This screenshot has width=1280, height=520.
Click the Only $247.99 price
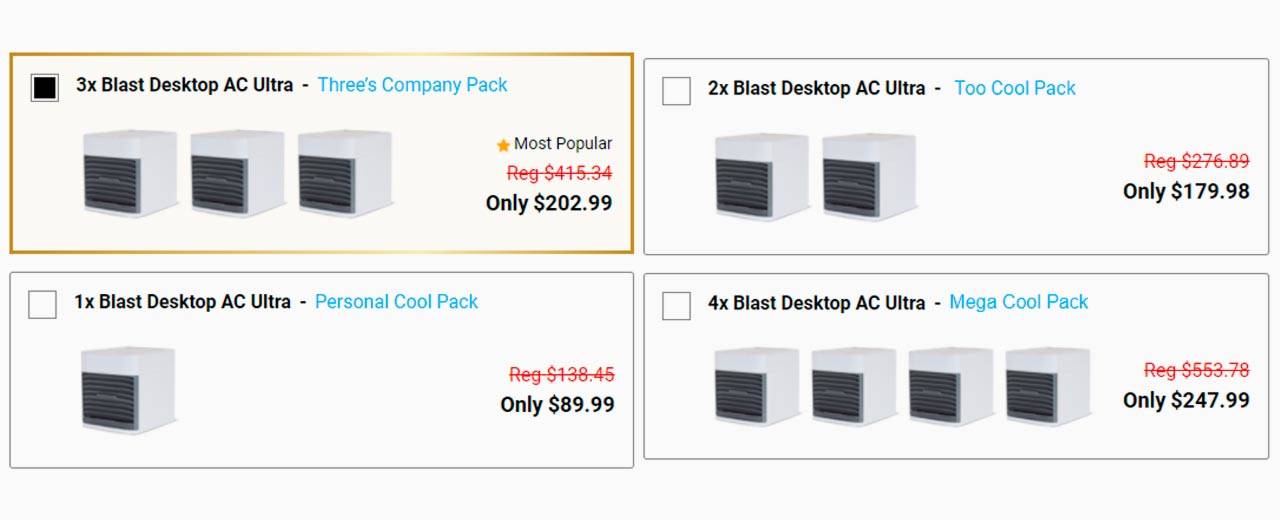1186,400
